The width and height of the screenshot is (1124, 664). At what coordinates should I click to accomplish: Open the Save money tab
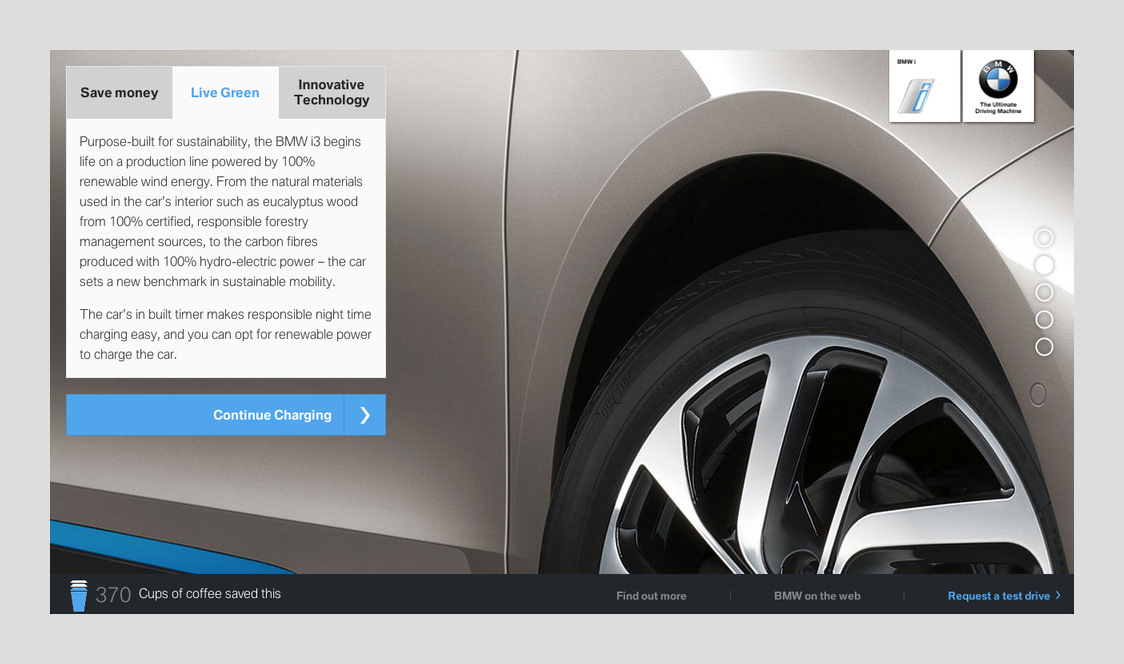[x=119, y=93]
